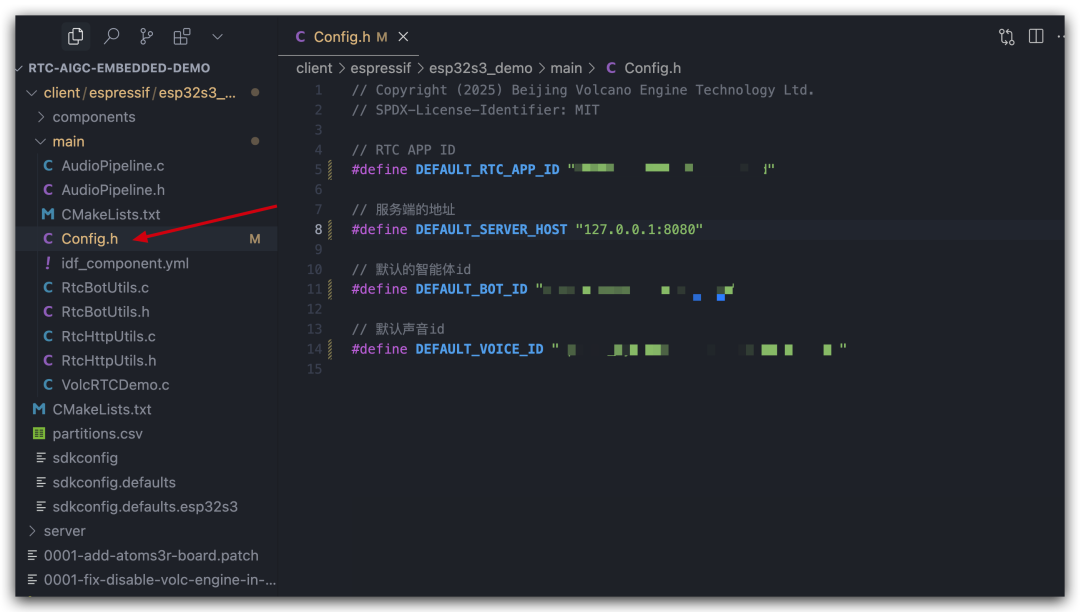1080x612 pixels.
Task: Open idf_component.yml file
Action: [125, 263]
